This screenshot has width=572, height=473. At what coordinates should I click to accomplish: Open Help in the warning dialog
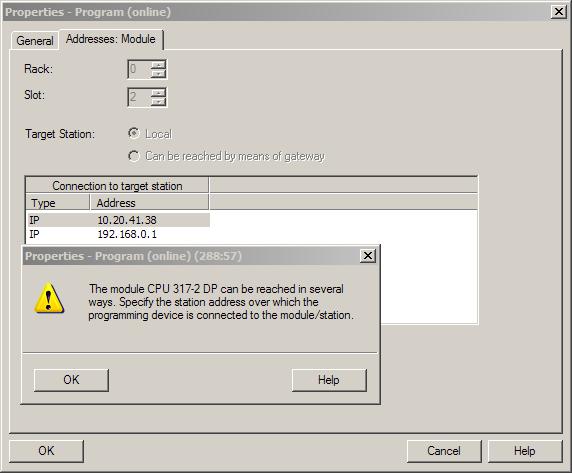(329, 380)
